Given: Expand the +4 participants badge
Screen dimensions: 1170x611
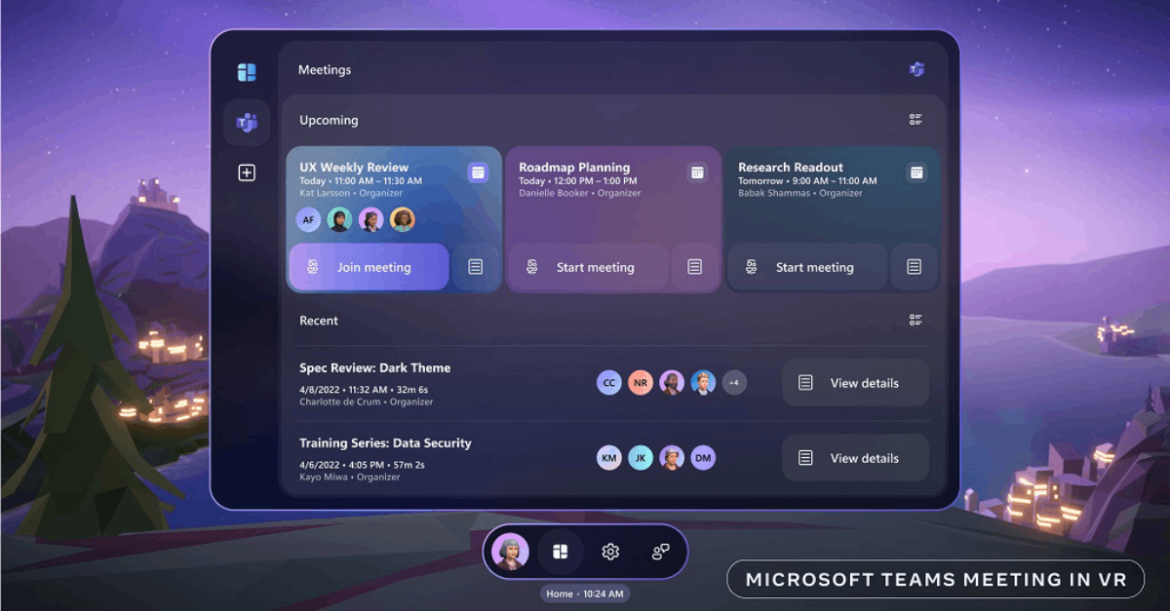Looking at the screenshot, I should 734,383.
